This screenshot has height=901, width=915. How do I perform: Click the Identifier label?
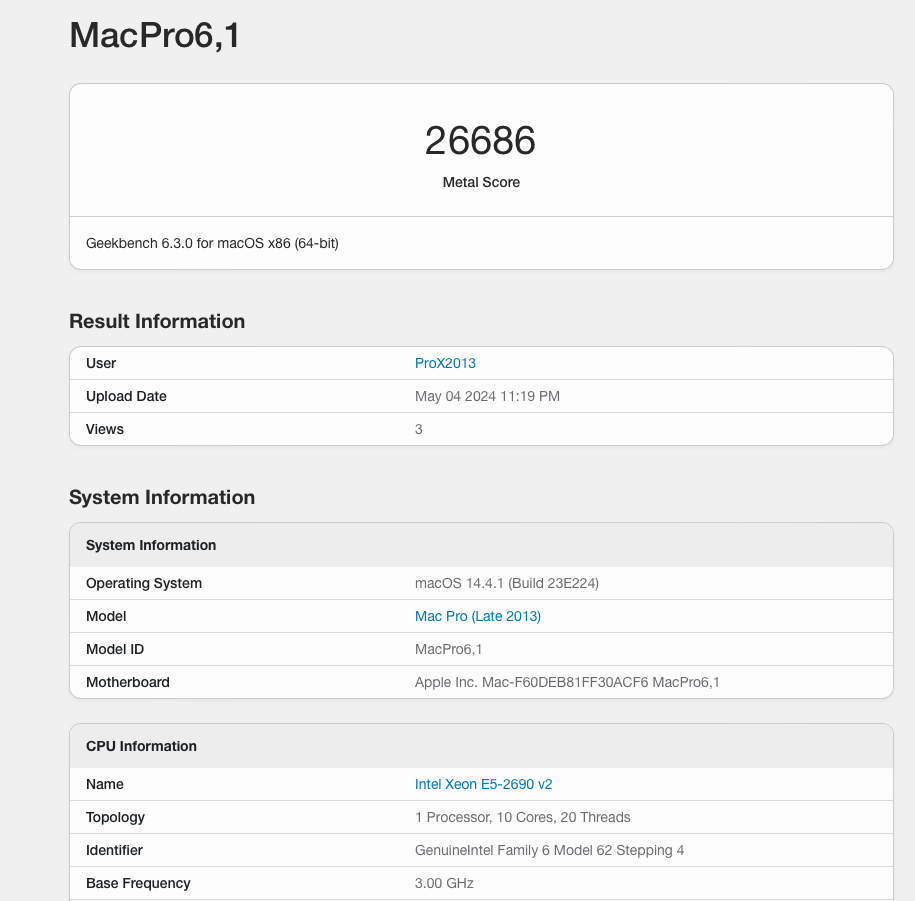pos(114,850)
